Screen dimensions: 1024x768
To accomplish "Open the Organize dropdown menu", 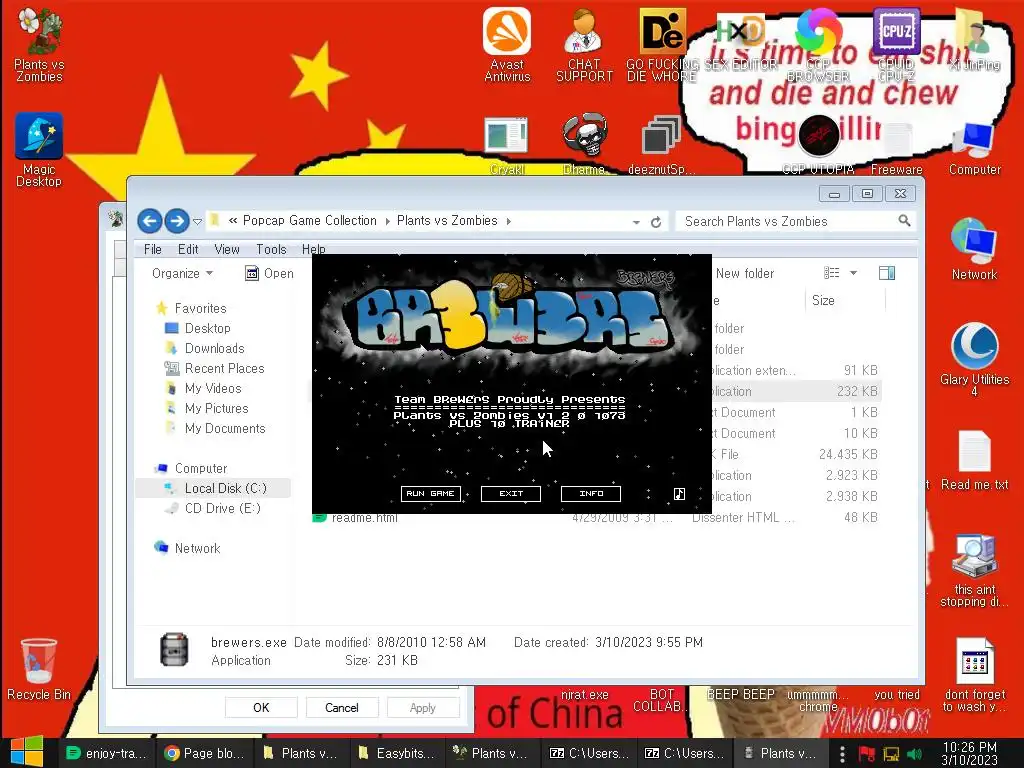I will click(x=182, y=273).
